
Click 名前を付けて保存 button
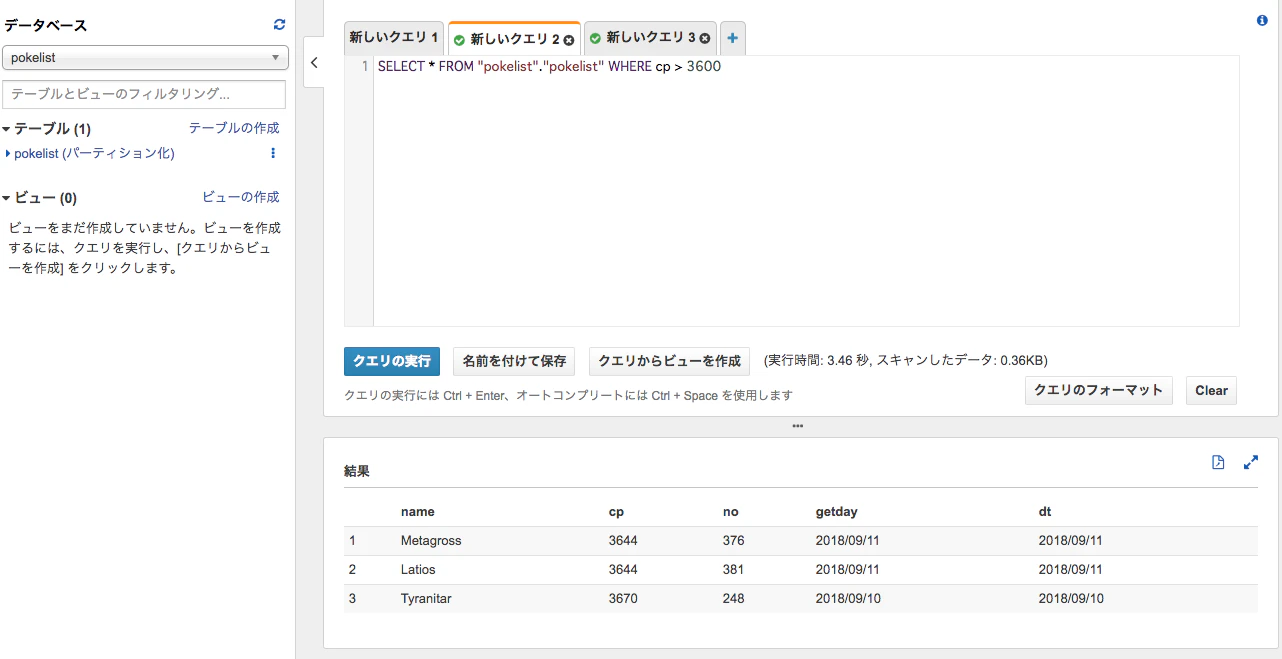click(x=514, y=361)
